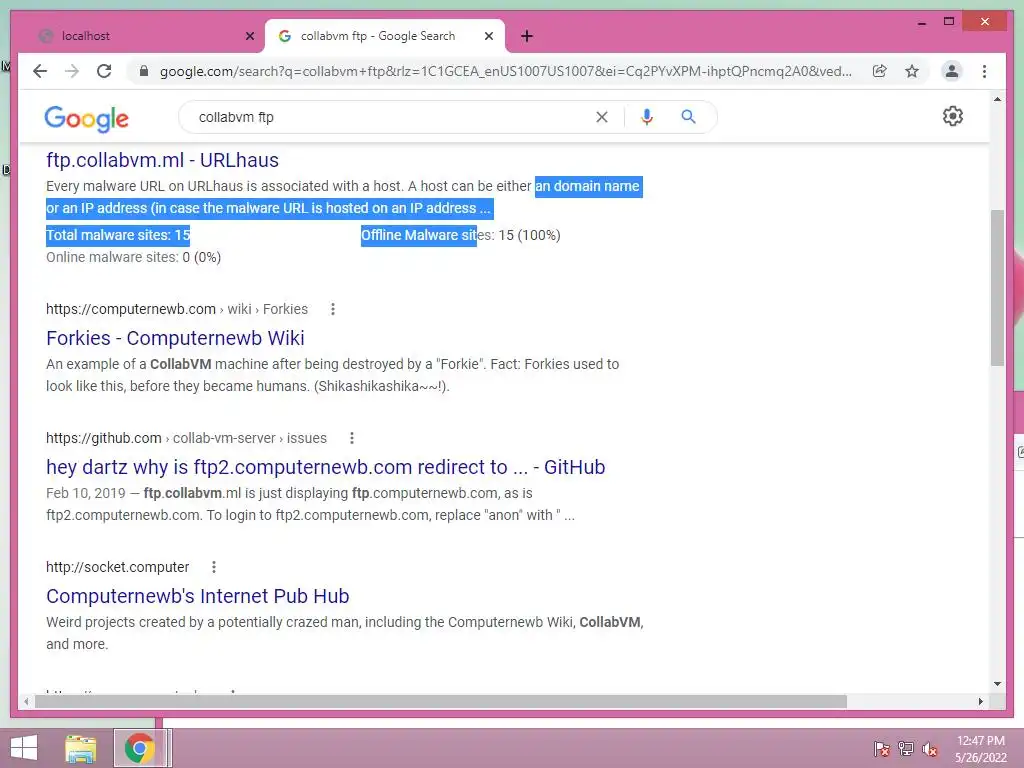Open the hey dartz GitHub issue link
1024x768 pixels.
pos(325,467)
